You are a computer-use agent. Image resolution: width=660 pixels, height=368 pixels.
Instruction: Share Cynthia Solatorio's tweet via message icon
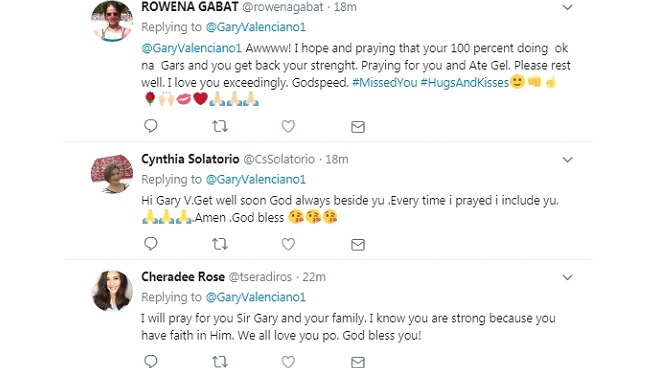[x=358, y=245]
